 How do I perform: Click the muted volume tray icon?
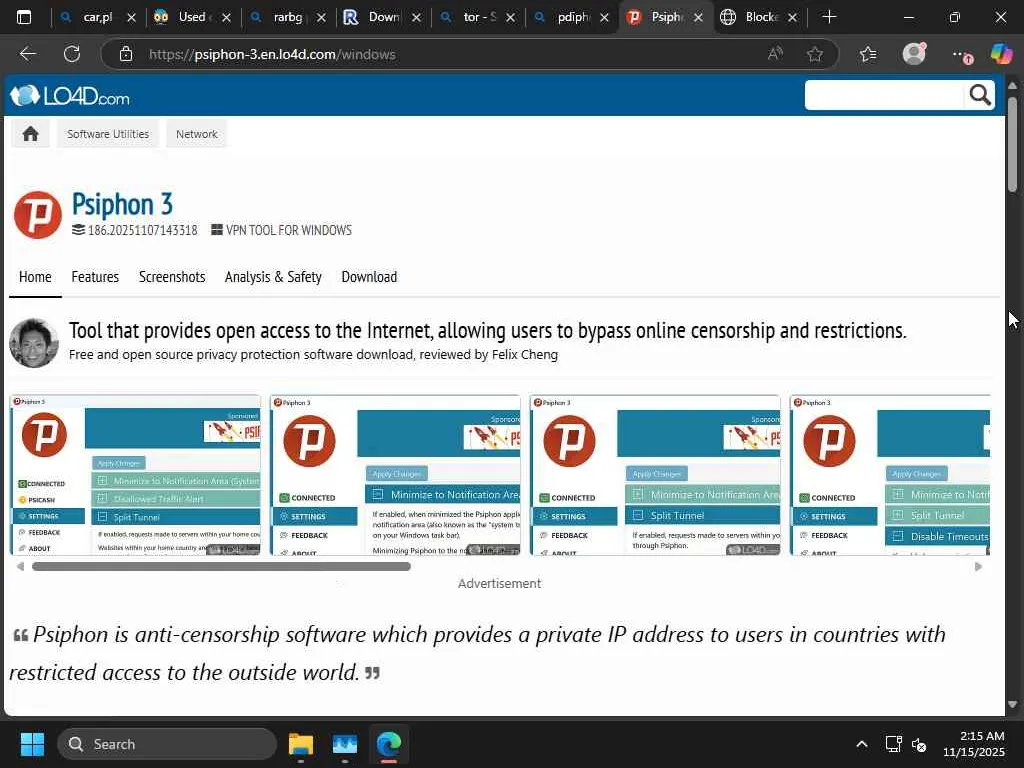pos(919,744)
